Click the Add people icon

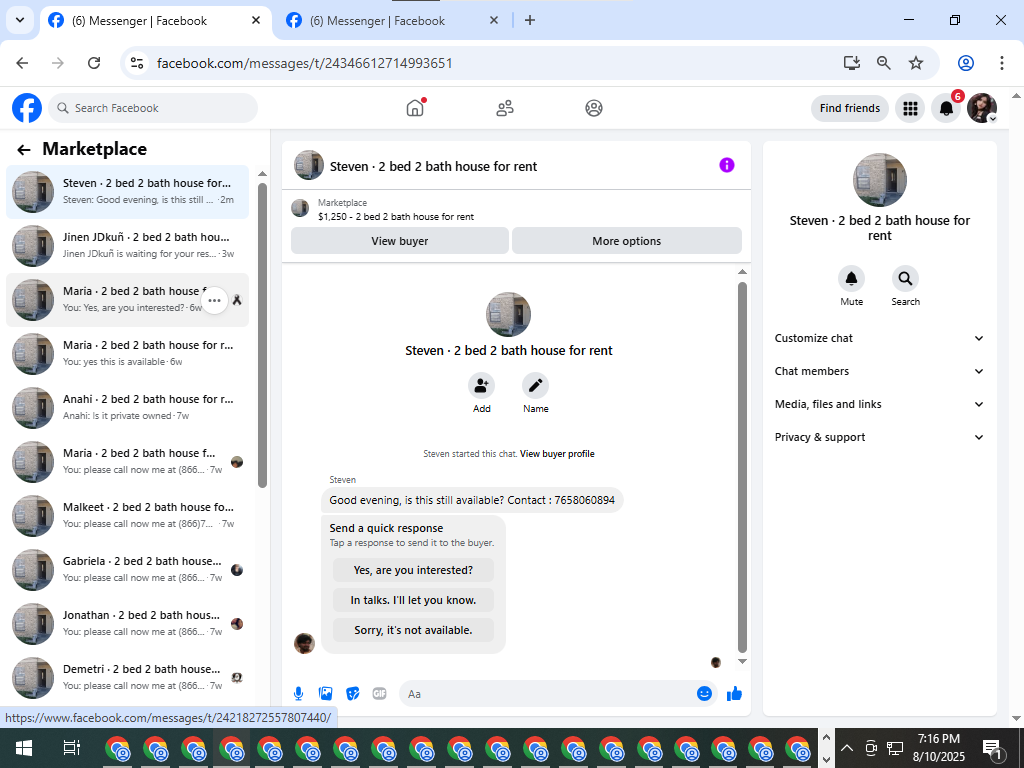[481, 386]
